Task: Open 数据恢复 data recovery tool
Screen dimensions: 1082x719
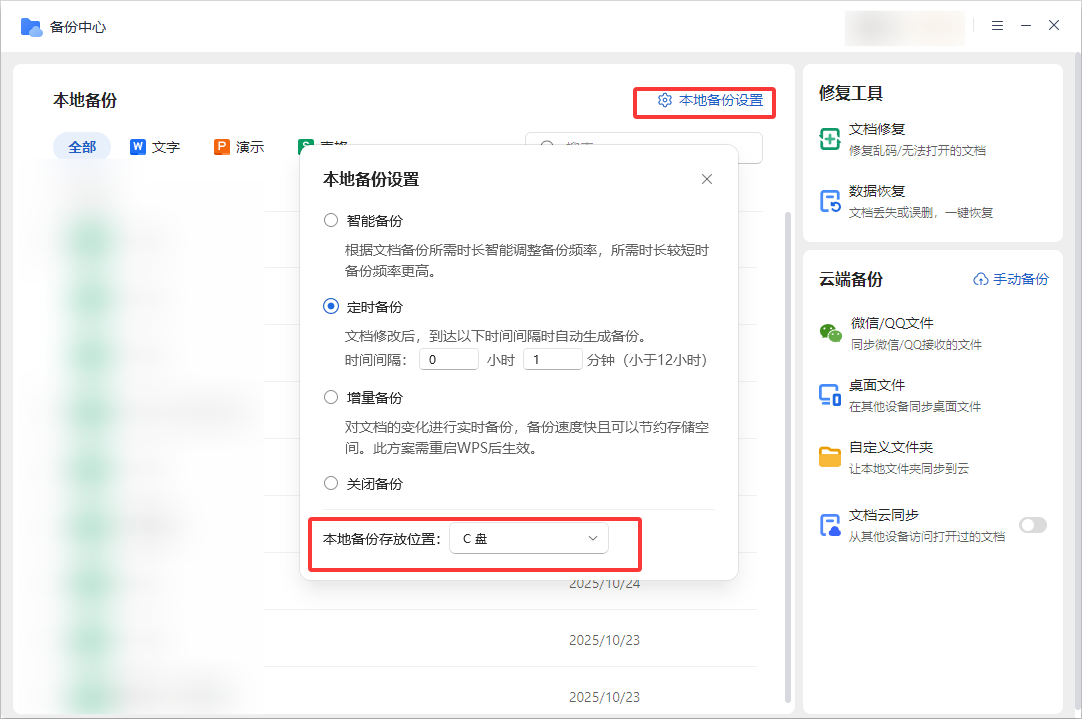Action: pyautogui.click(x=830, y=200)
